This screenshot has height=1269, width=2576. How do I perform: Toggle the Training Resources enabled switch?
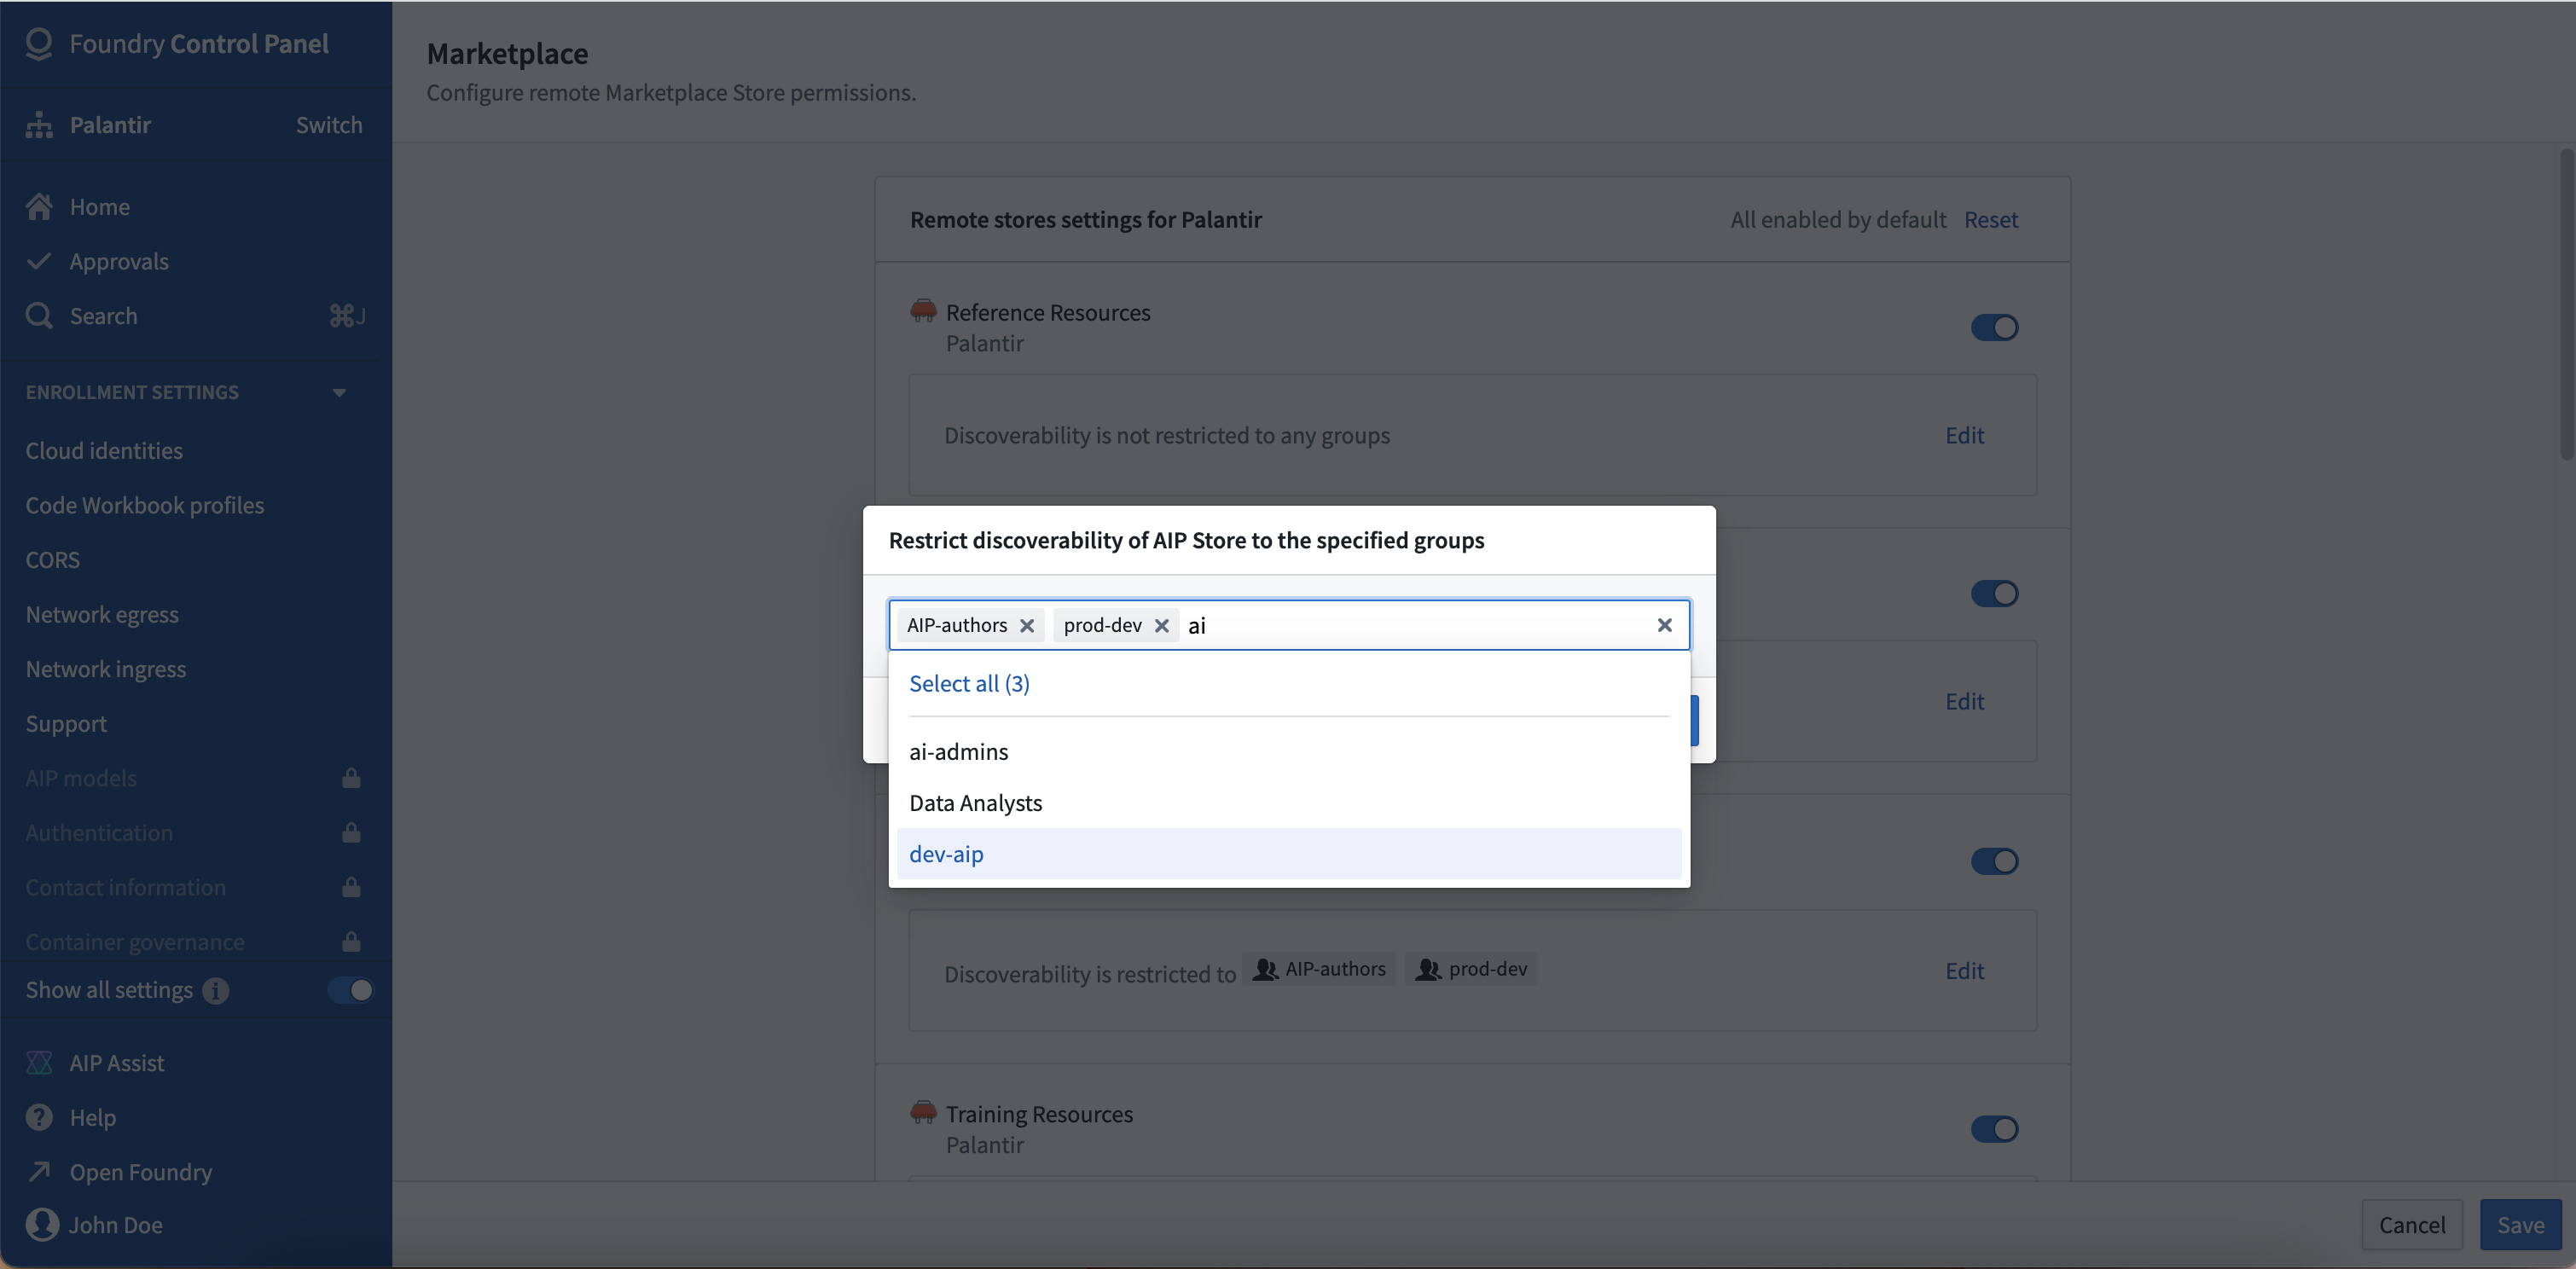click(1994, 1127)
